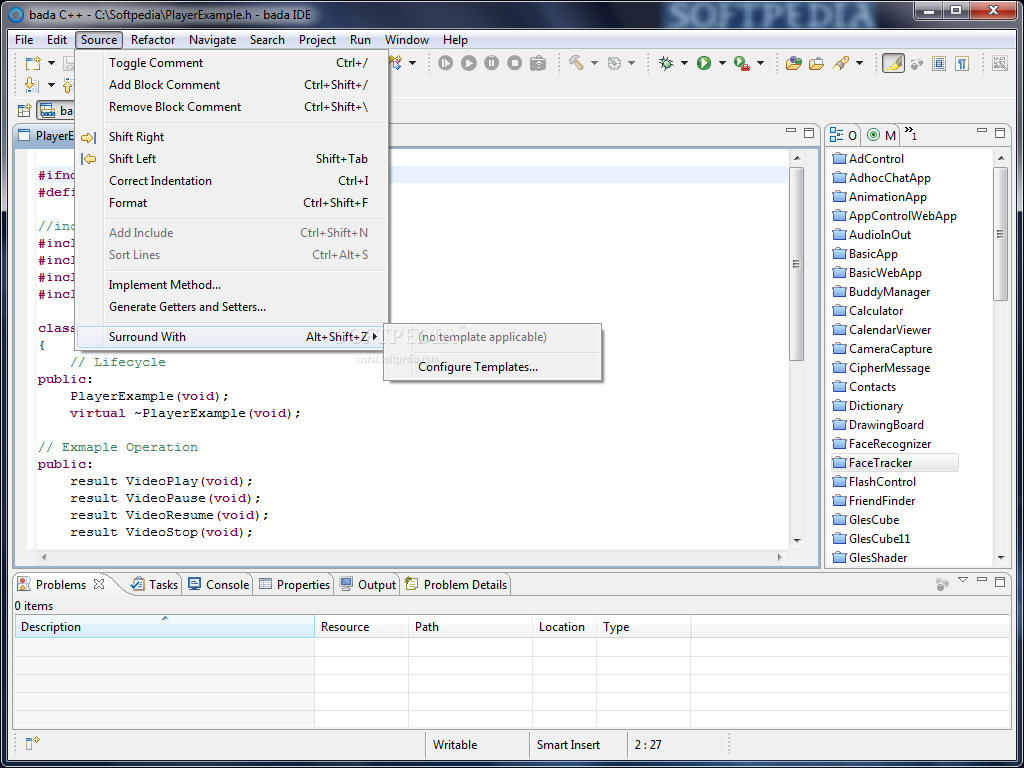The height and width of the screenshot is (768, 1024).
Task: Choose Correct Indentation menu entry
Action: 232,181
